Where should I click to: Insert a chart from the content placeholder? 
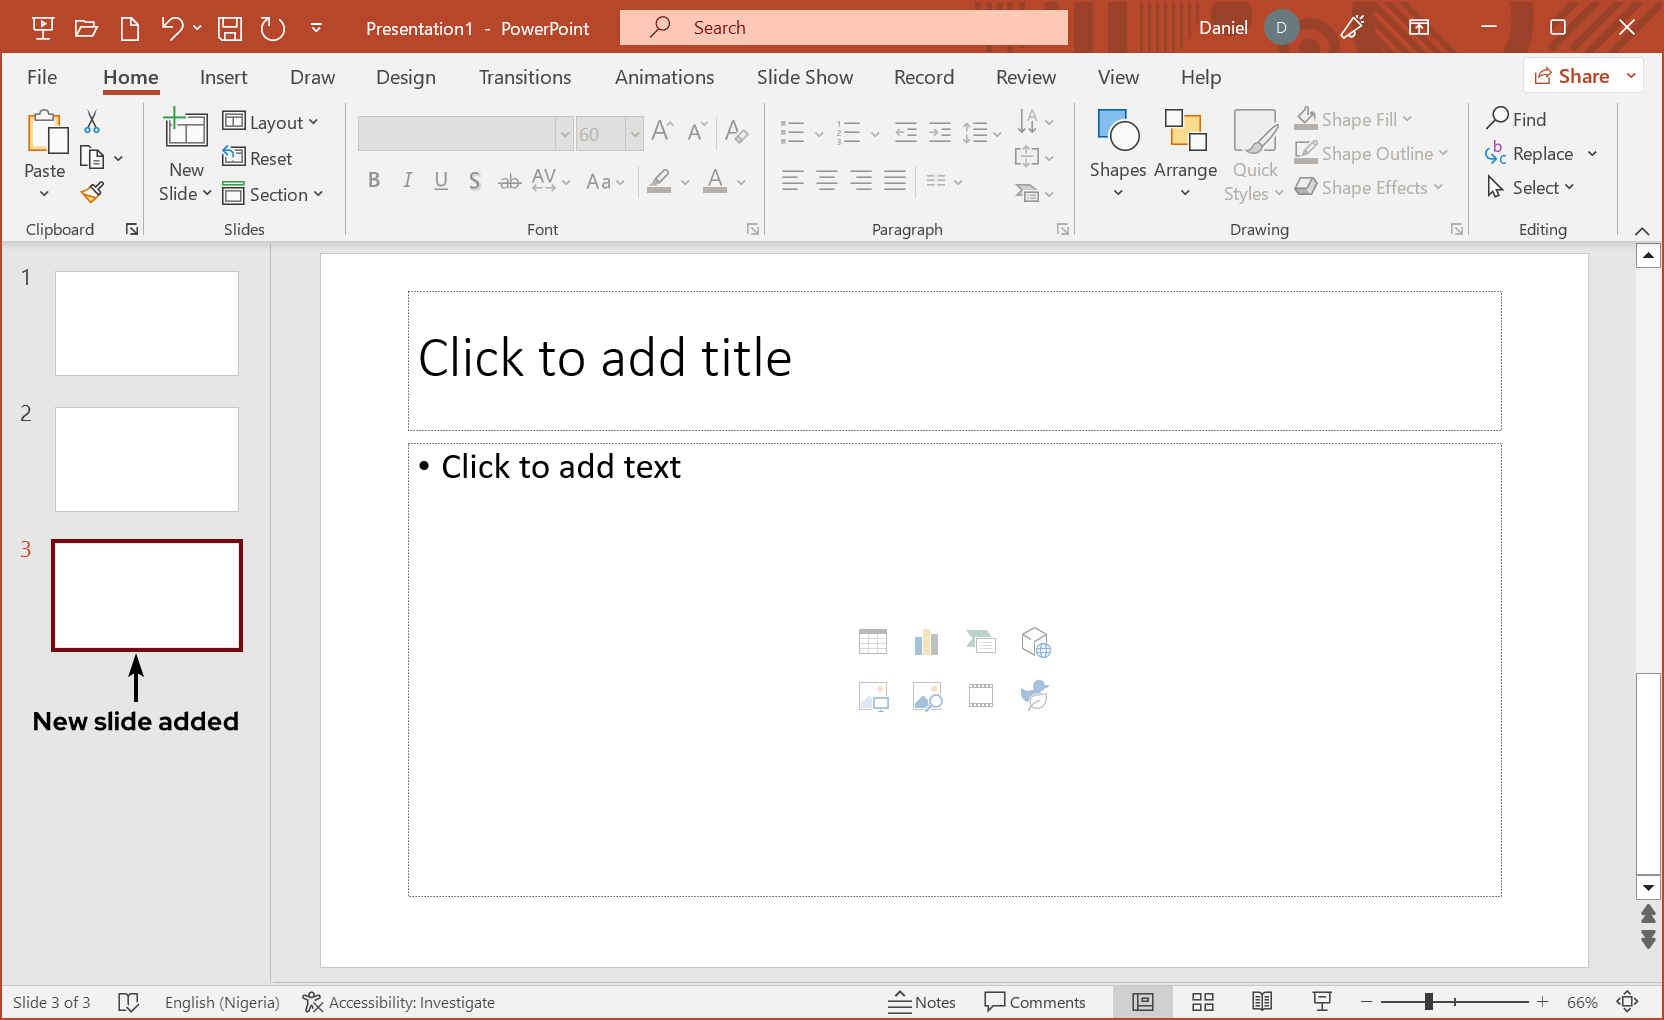point(927,641)
